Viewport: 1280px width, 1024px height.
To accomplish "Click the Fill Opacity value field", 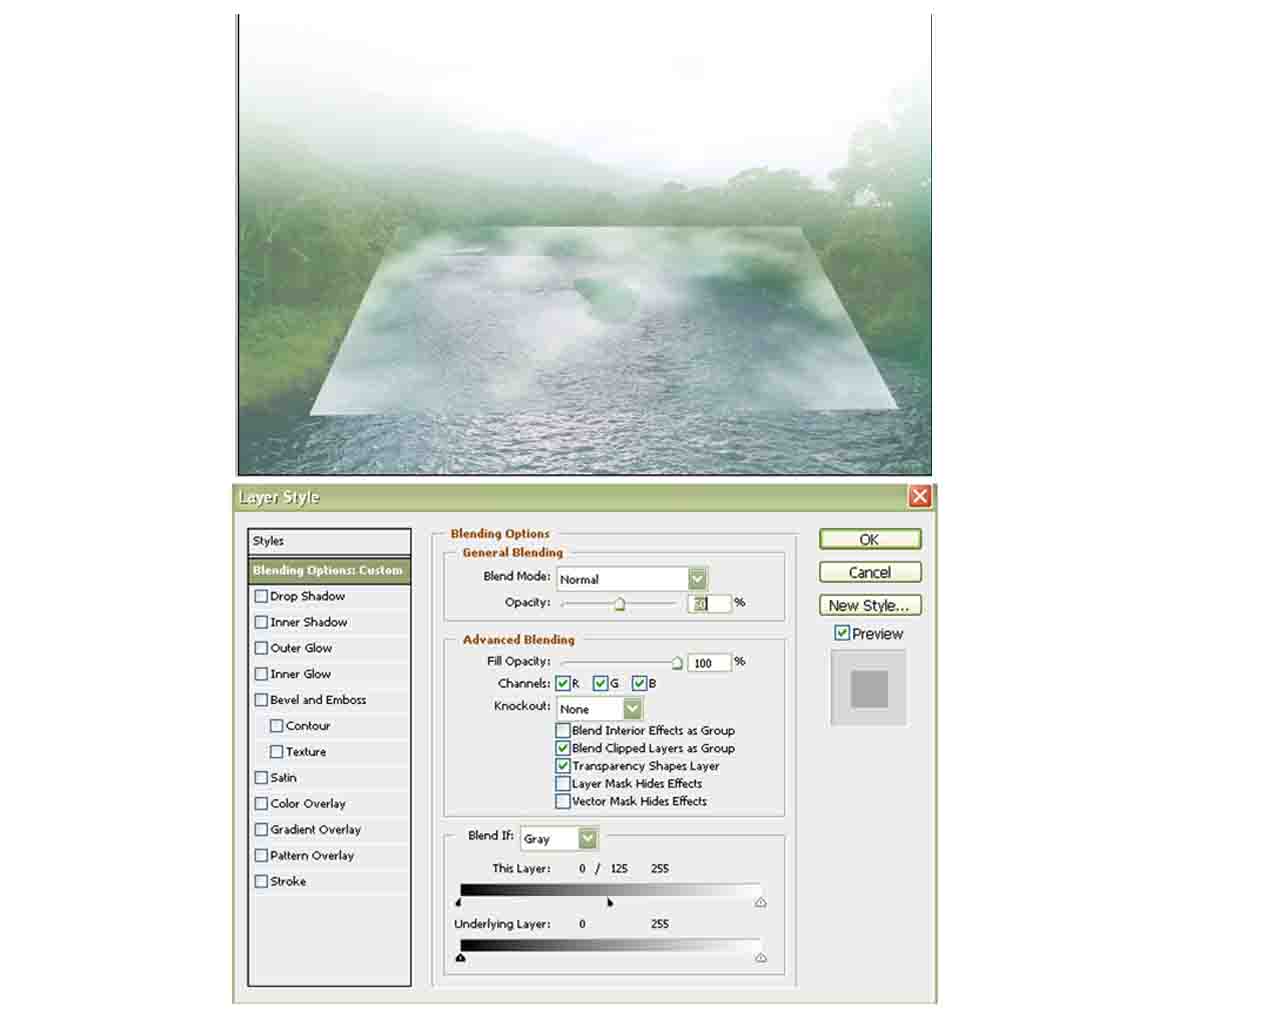I will tap(709, 662).
